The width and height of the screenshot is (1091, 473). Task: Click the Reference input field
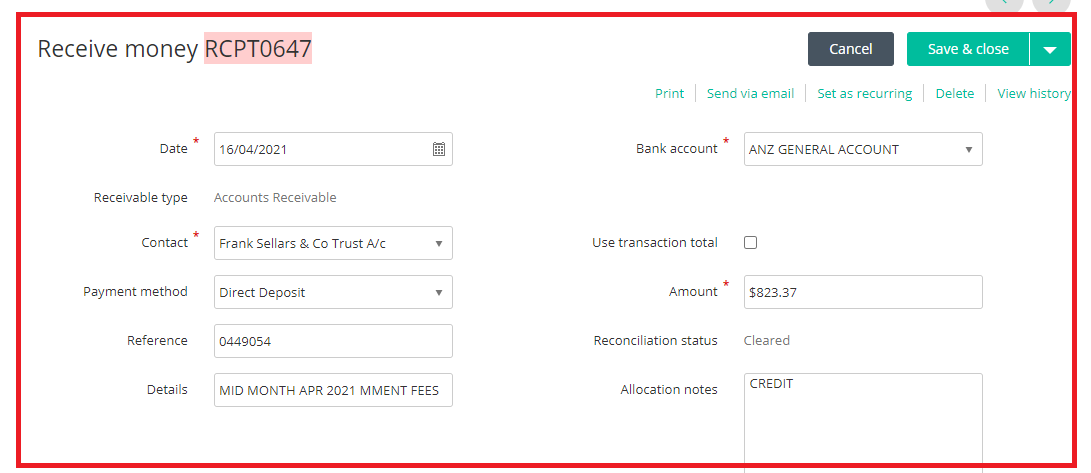click(x=333, y=341)
